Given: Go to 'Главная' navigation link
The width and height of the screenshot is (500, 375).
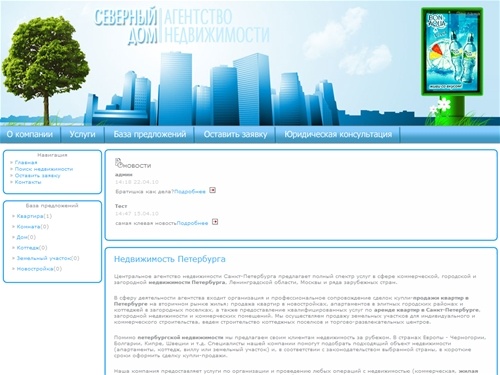Looking at the screenshot, I should [26, 162].
